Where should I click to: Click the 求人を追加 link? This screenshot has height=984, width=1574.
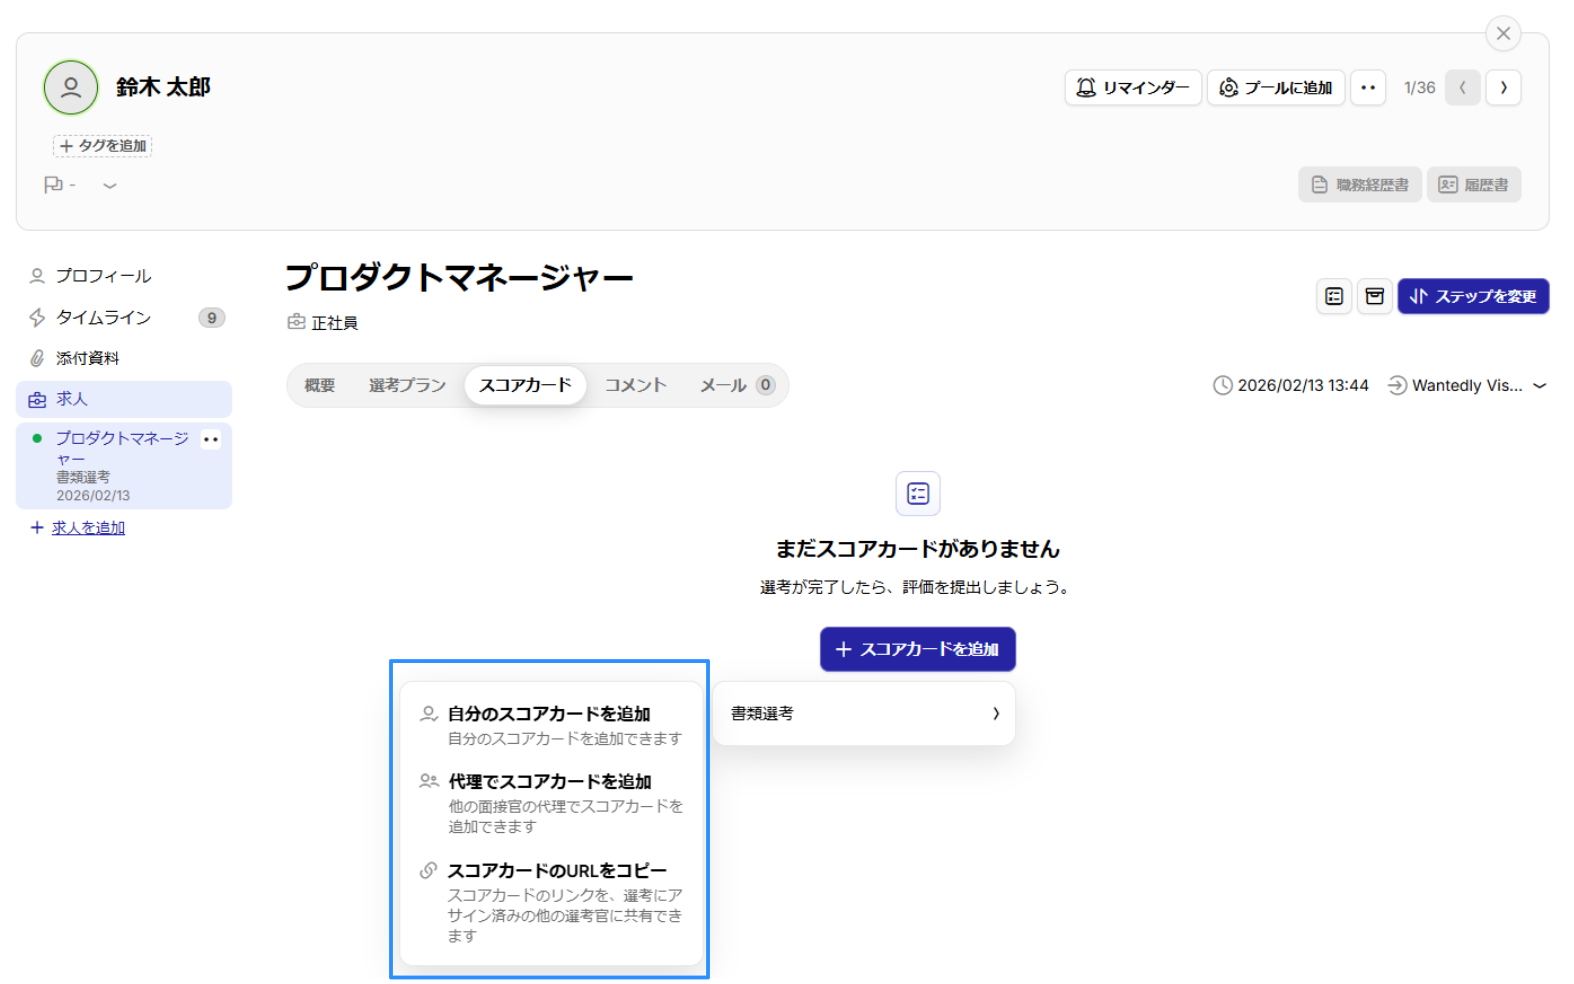tap(88, 528)
